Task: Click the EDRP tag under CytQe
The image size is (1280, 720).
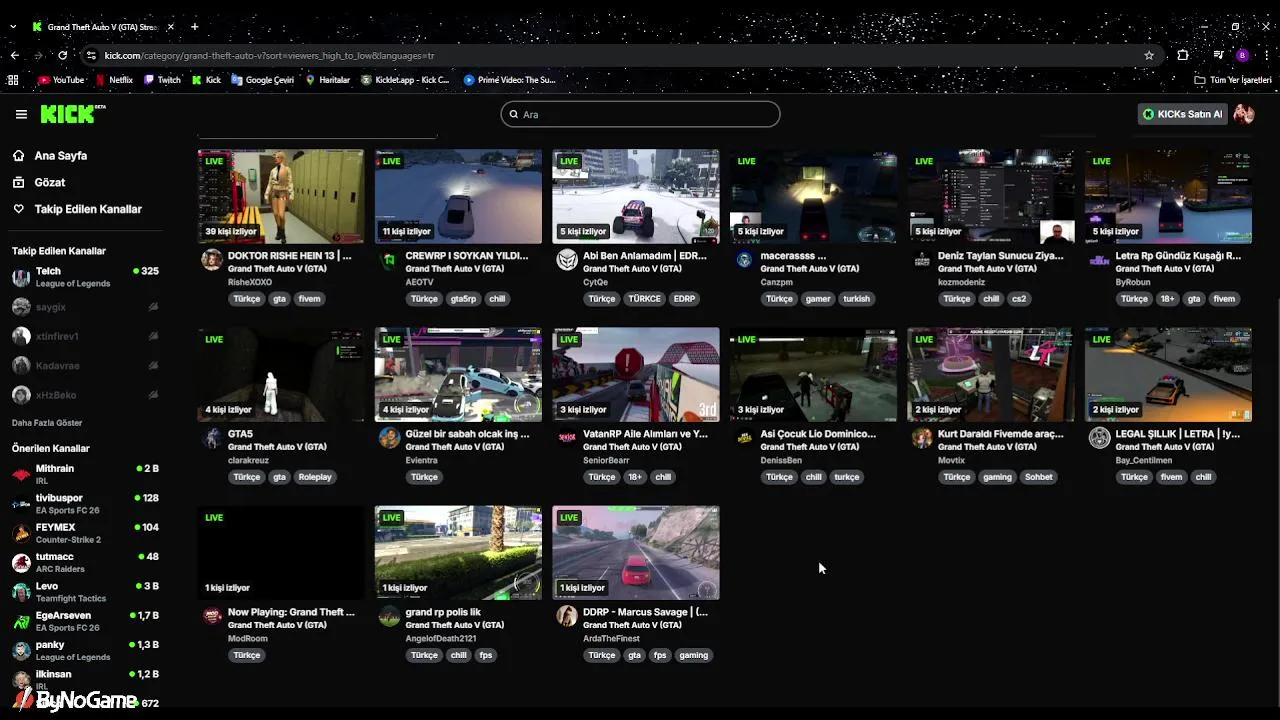Action: pyautogui.click(x=684, y=299)
